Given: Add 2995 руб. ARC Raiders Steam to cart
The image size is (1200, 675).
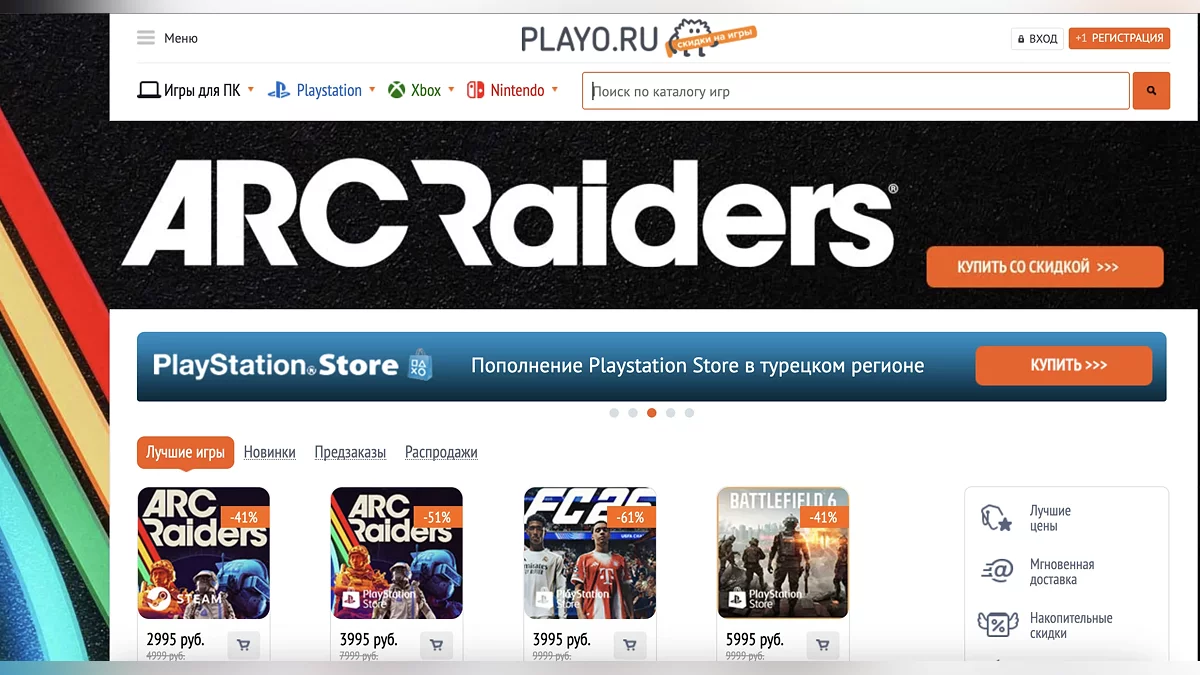Looking at the screenshot, I should click(244, 645).
